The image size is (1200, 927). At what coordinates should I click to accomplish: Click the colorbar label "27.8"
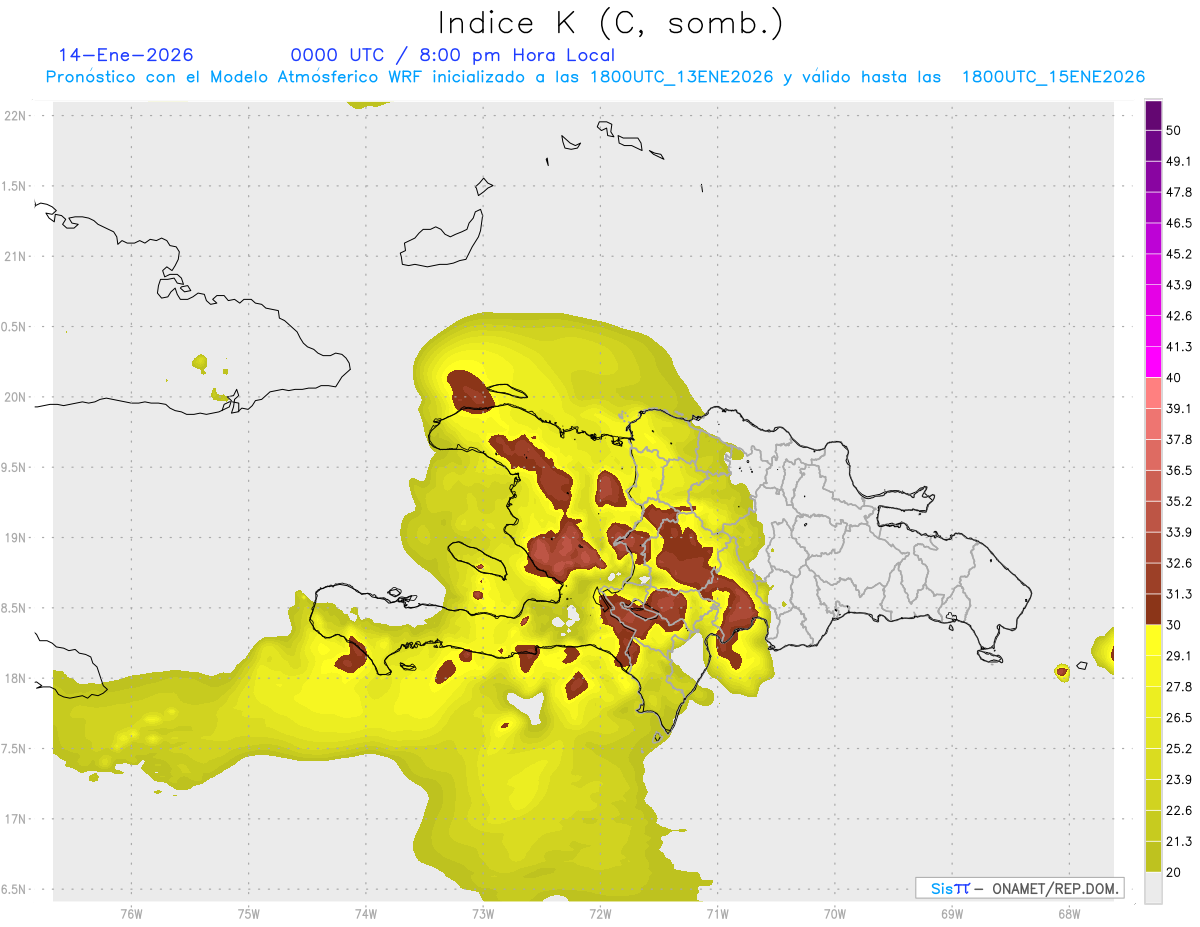click(x=1179, y=687)
